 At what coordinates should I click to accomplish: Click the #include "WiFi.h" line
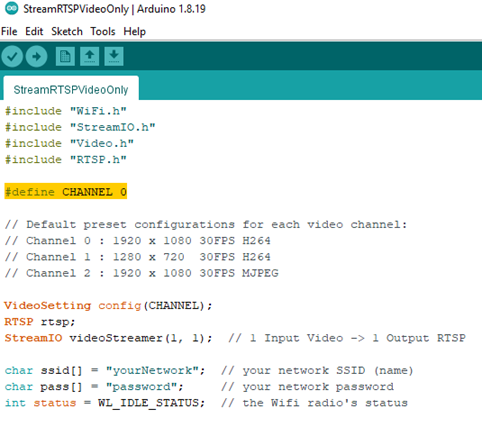tap(66, 111)
